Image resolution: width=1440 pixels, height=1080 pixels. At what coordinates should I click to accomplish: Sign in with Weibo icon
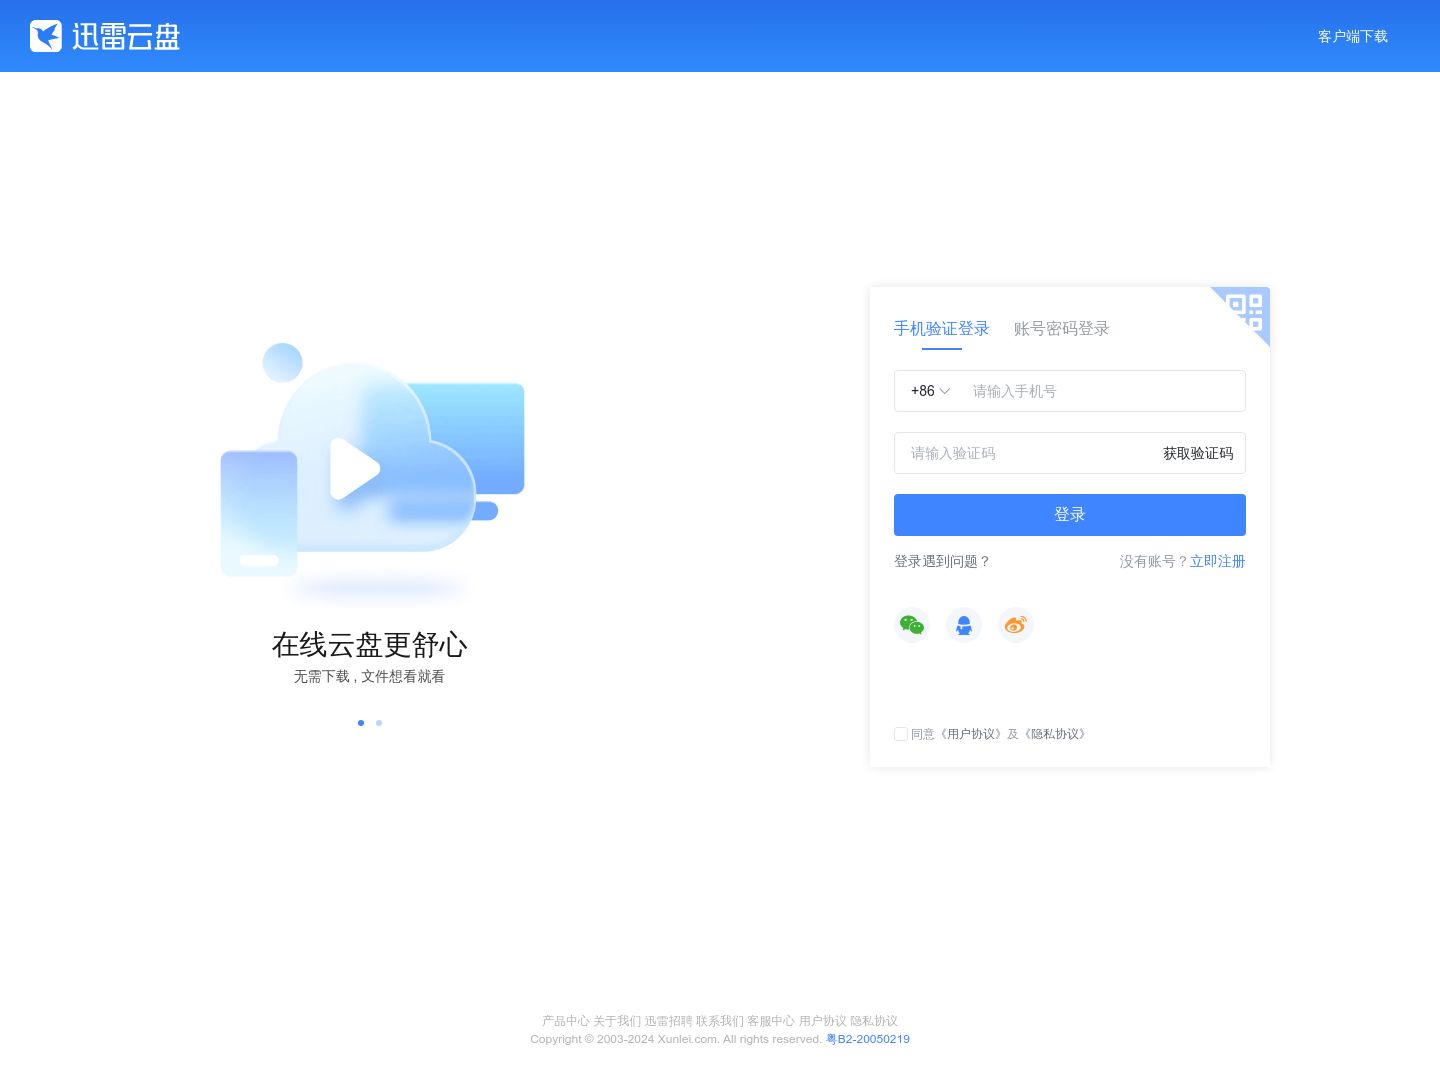[1016, 625]
